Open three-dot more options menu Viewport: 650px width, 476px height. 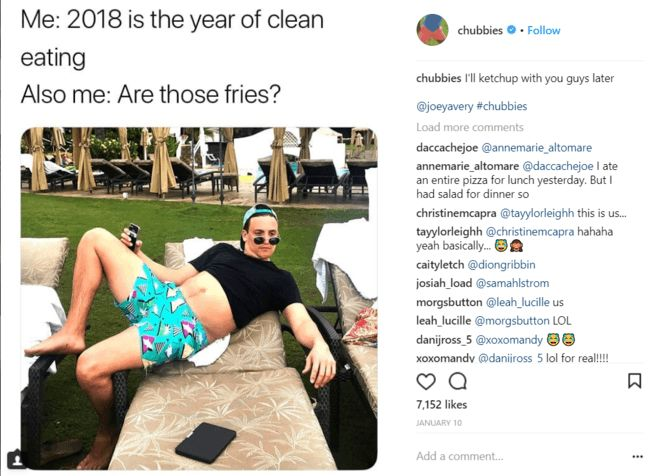coord(637,457)
